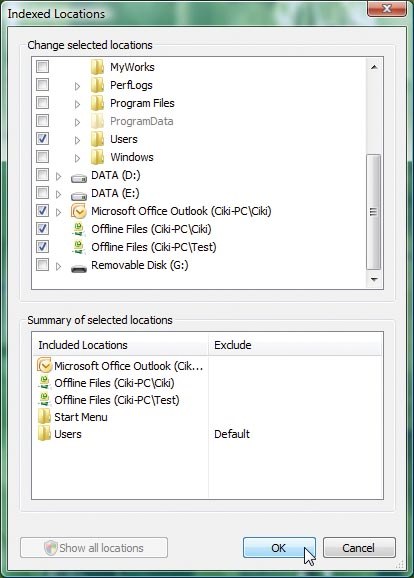The image size is (414, 578).
Task: Click Offline Files (Ciki-PC\Test) icon in tree
Action: point(79,247)
